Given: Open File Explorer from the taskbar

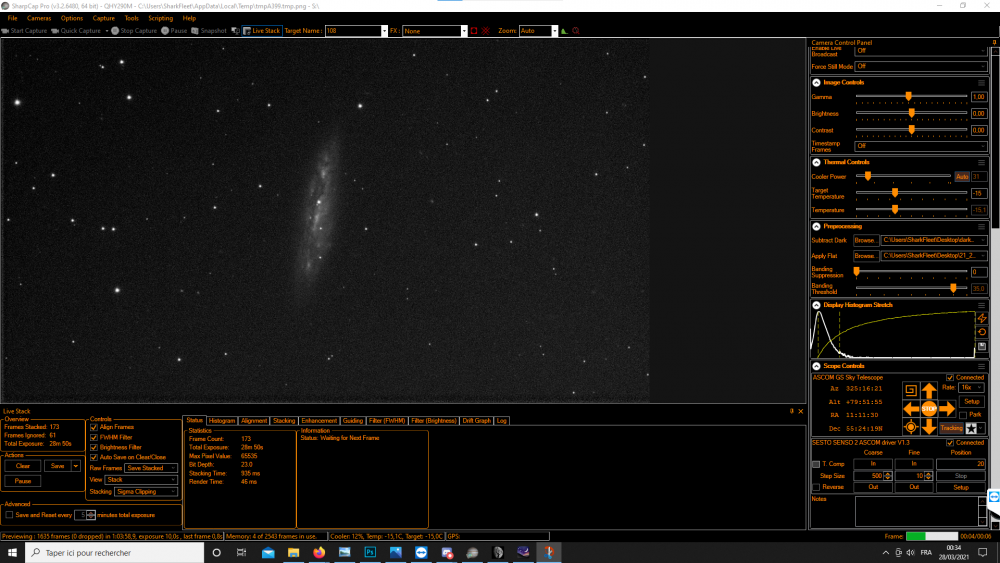Looking at the screenshot, I should click(293, 552).
